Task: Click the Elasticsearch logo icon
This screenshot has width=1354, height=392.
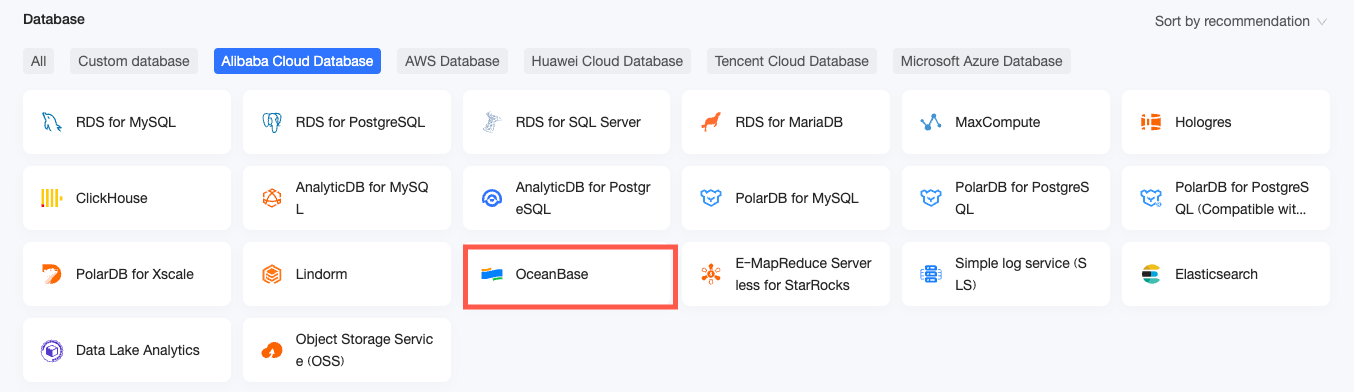Action: [x=1151, y=274]
